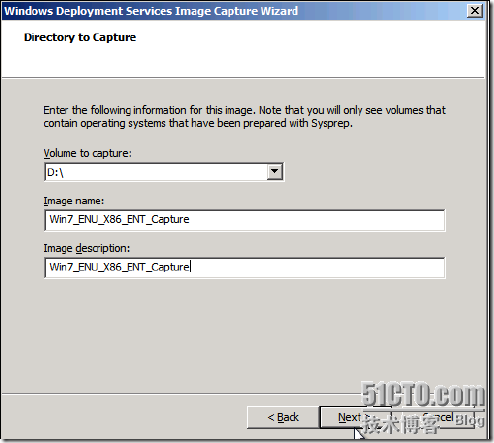Close the Image Capture Wizard window
Image resolution: width=494 pixels, height=443 pixels.
pos(475,11)
